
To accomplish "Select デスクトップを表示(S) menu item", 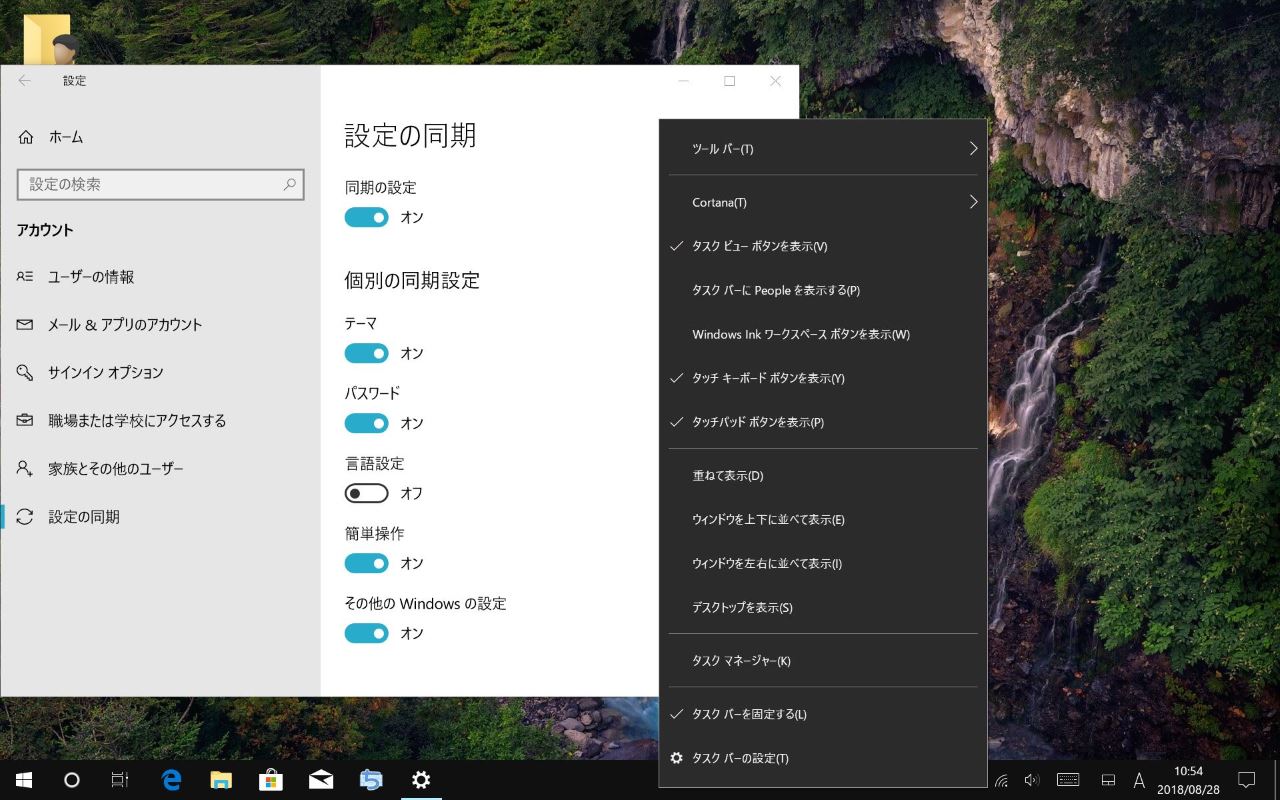I will [823, 608].
